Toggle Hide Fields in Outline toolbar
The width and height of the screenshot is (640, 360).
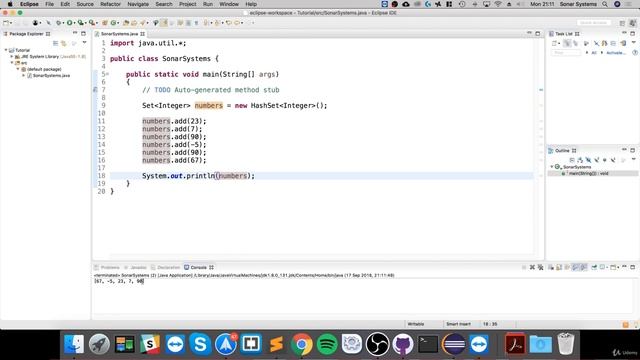(x=589, y=160)
